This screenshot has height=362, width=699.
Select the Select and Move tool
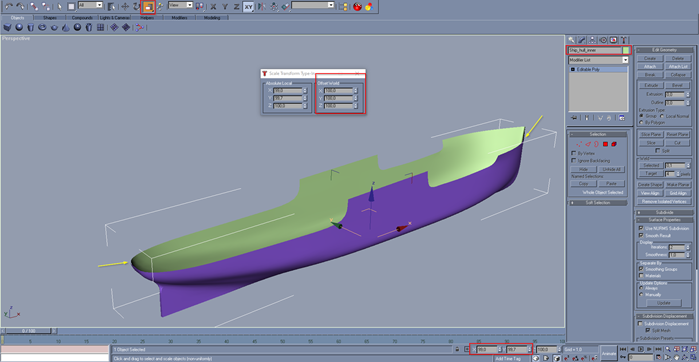(125, 6)
